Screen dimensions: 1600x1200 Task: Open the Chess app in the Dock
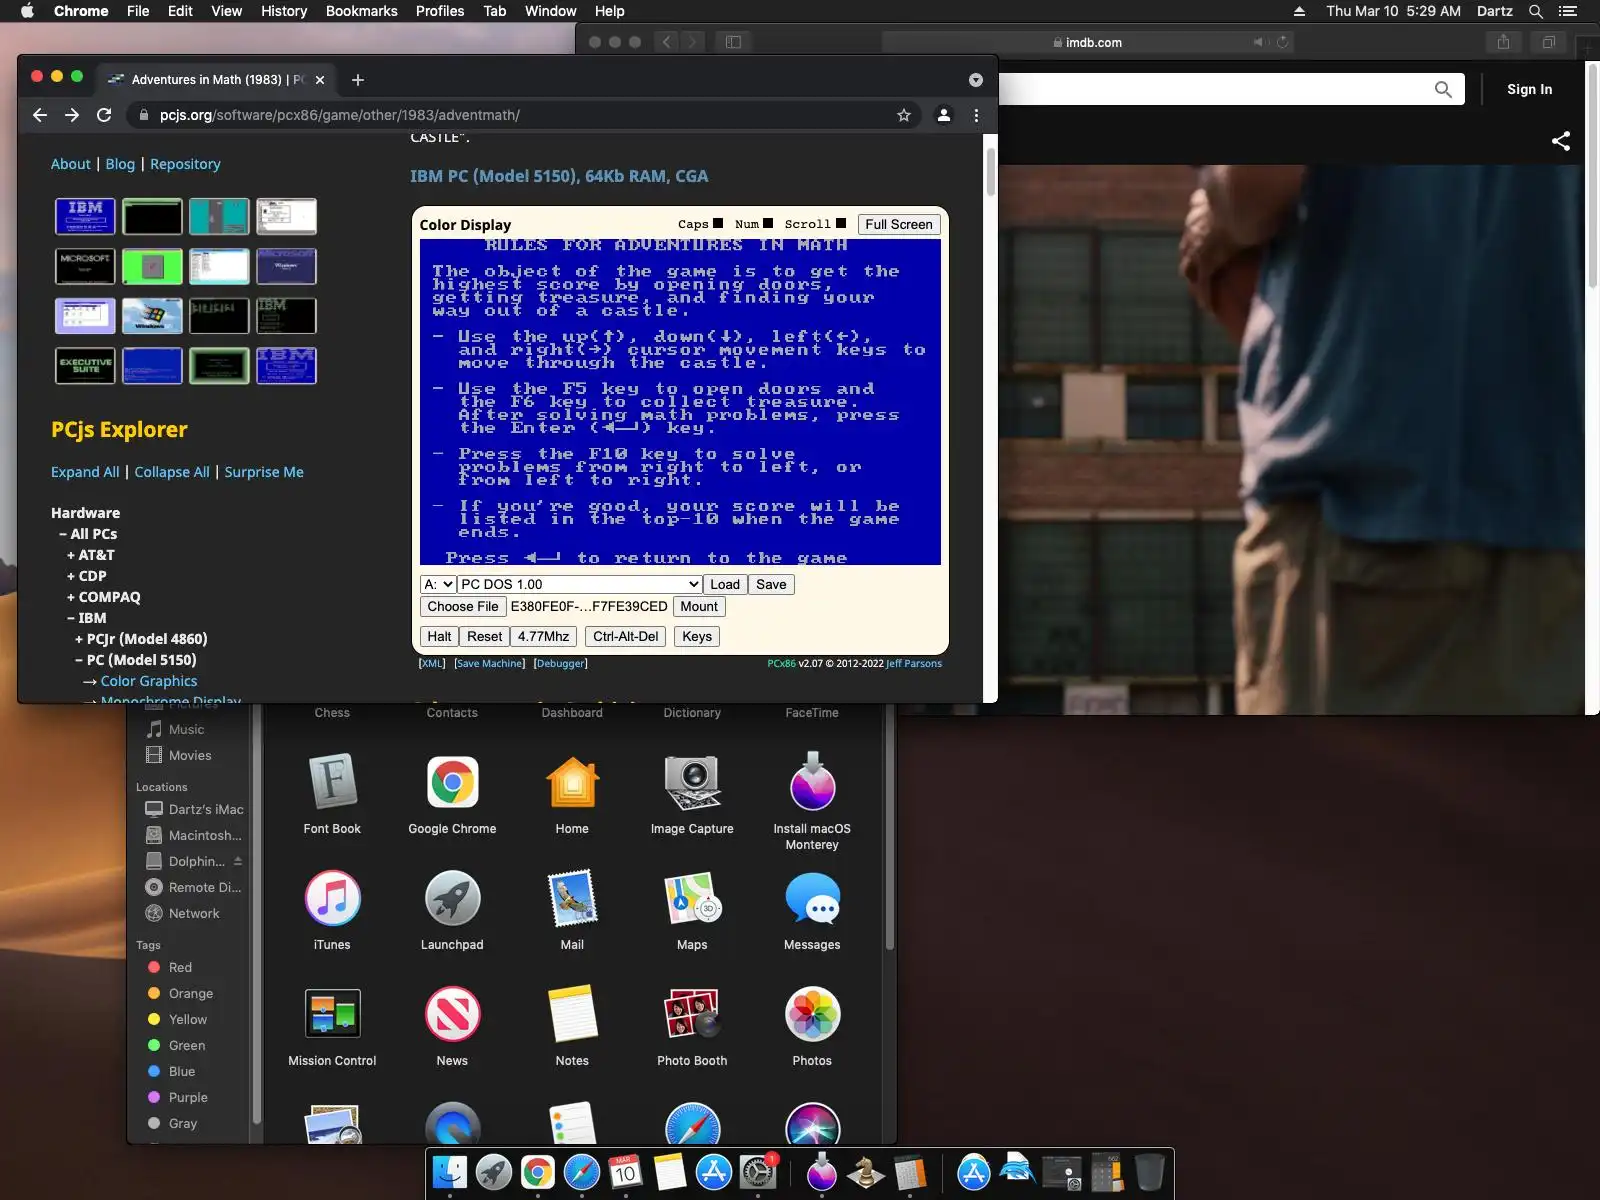[865, 1172]
